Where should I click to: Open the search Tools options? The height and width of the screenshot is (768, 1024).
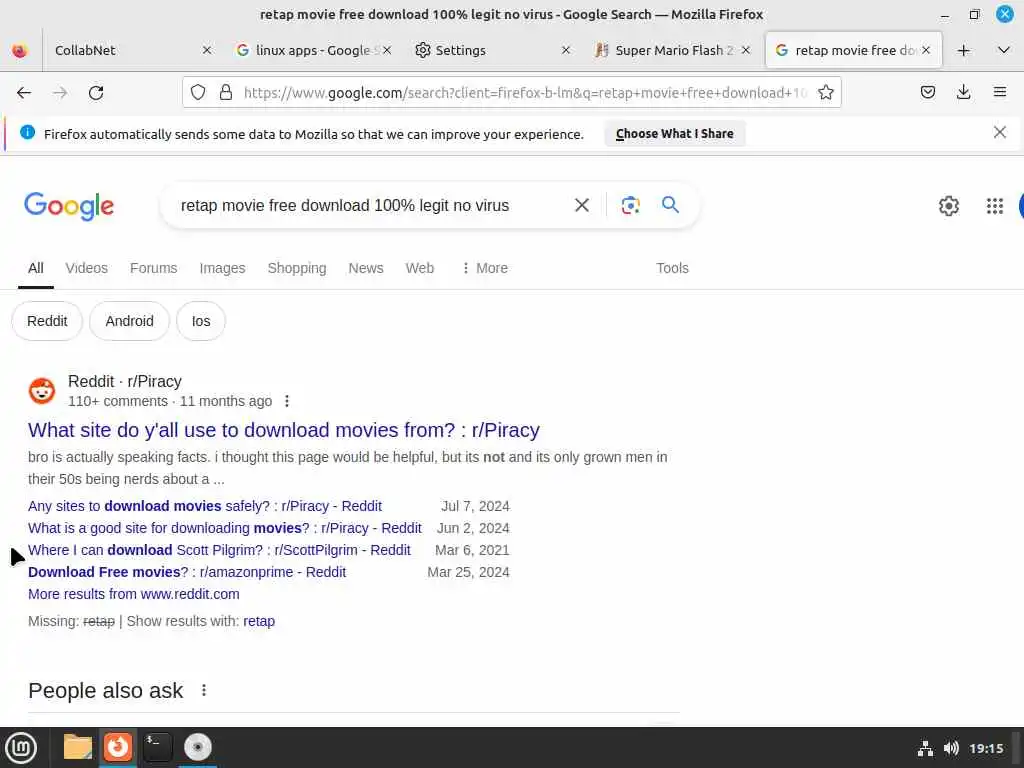(x=672, y=268)
